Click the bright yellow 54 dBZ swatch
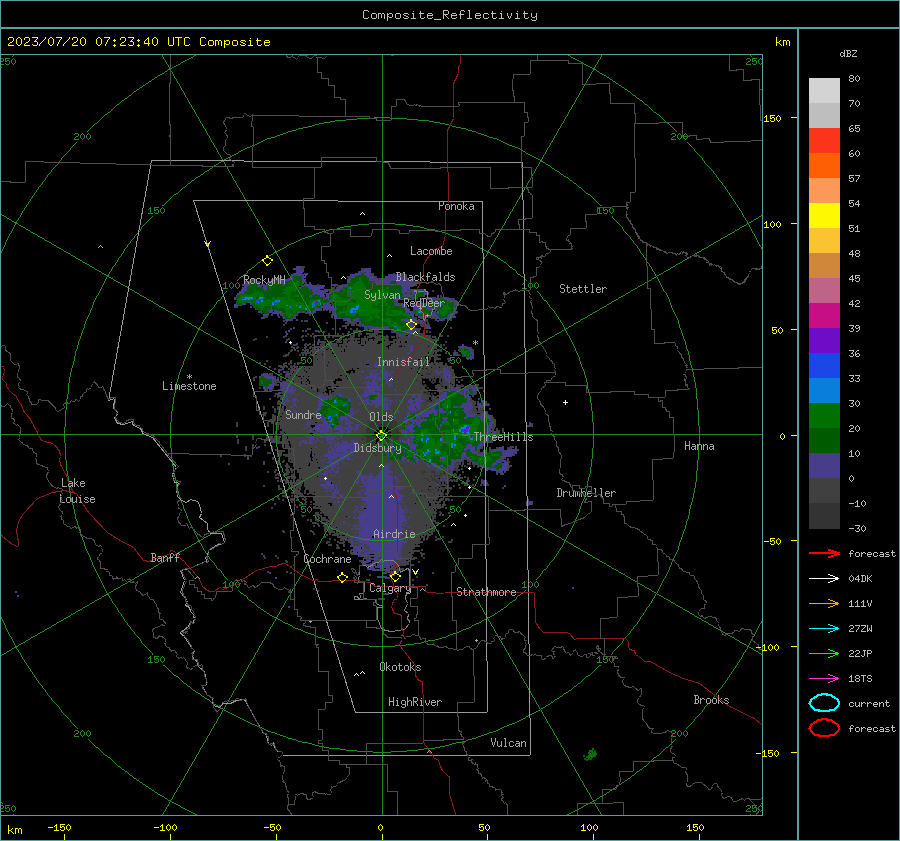The height and width of the screenshot is (841, 900). click(824, 216)
